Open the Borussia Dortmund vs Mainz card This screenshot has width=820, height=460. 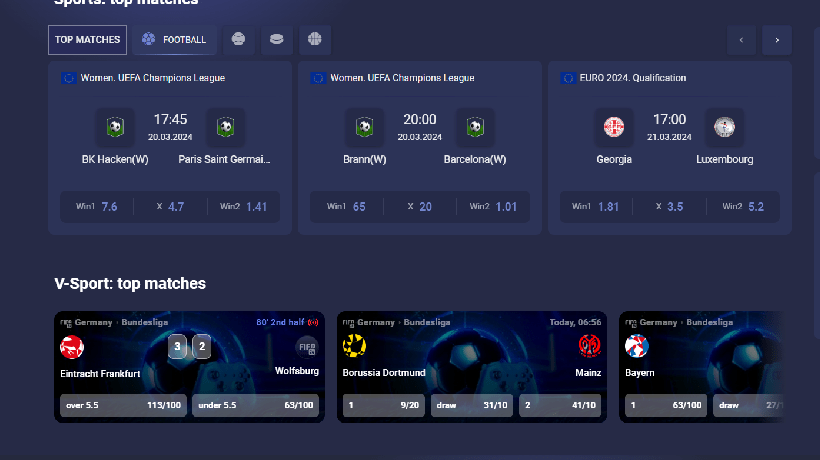(472, 367)
